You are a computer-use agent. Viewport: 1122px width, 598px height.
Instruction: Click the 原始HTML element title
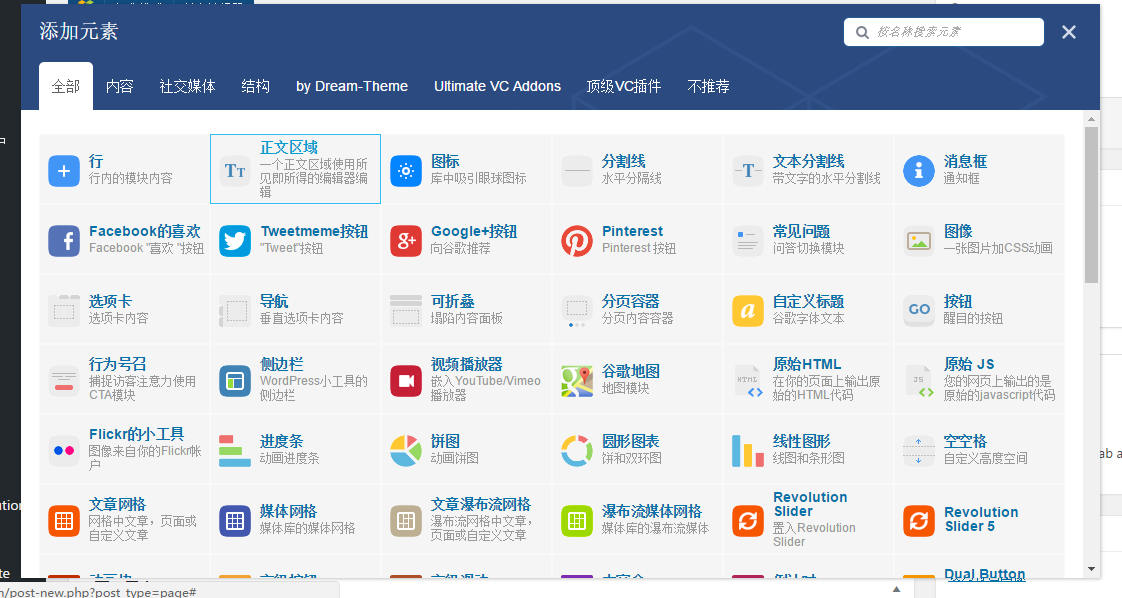[x=807, y=364]
